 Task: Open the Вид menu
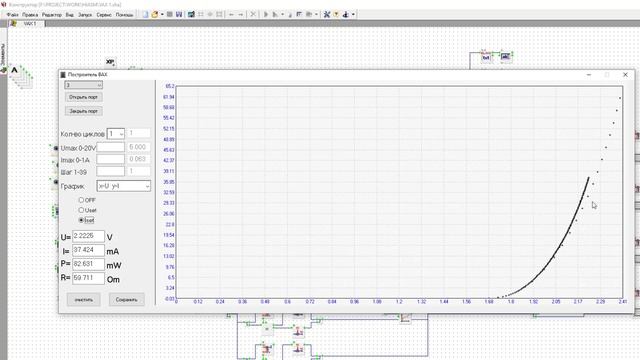click(69, 15)
